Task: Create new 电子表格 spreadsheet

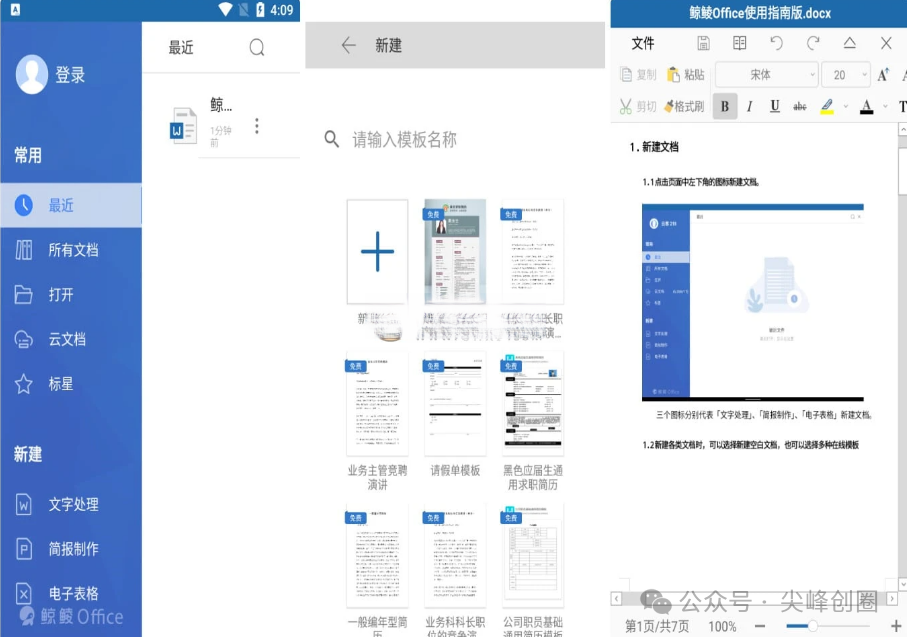Action: tap(71, 593)
